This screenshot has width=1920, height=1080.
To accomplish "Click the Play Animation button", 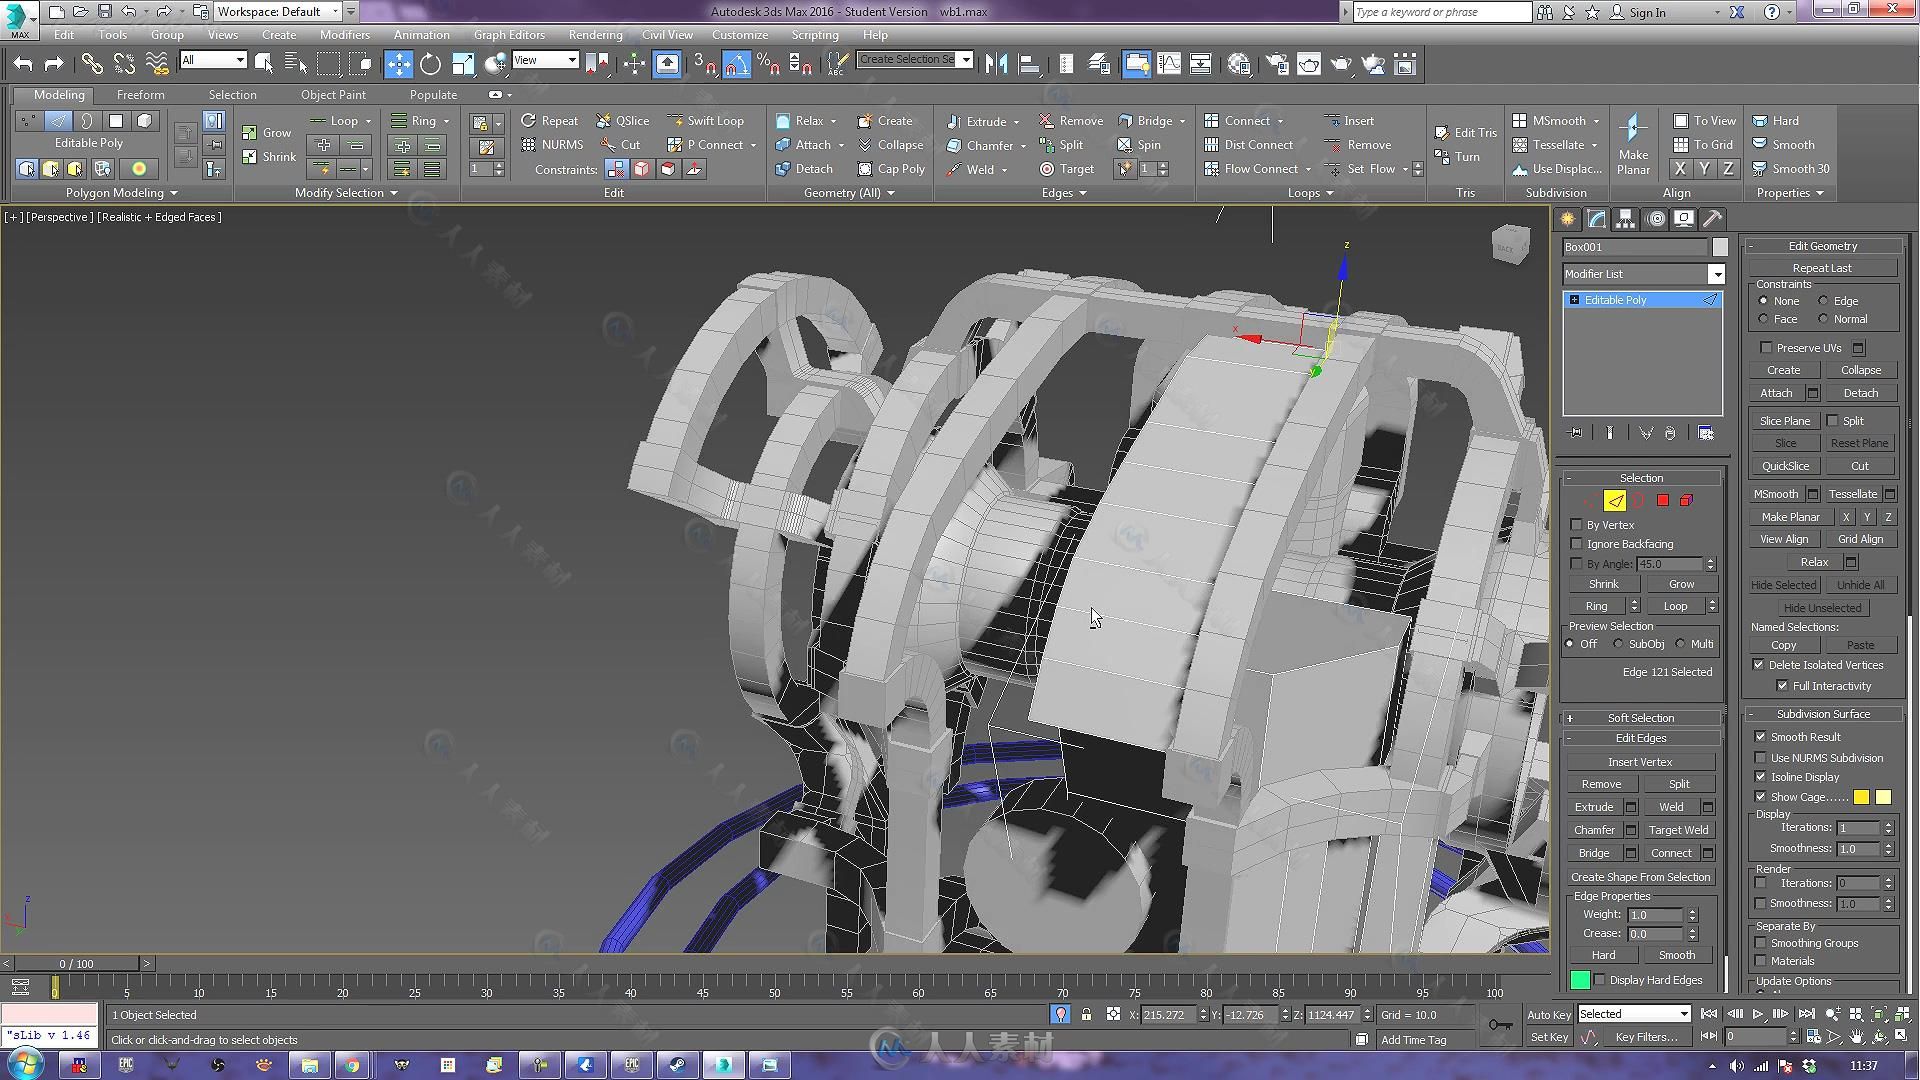I will pos(1758,1014).
